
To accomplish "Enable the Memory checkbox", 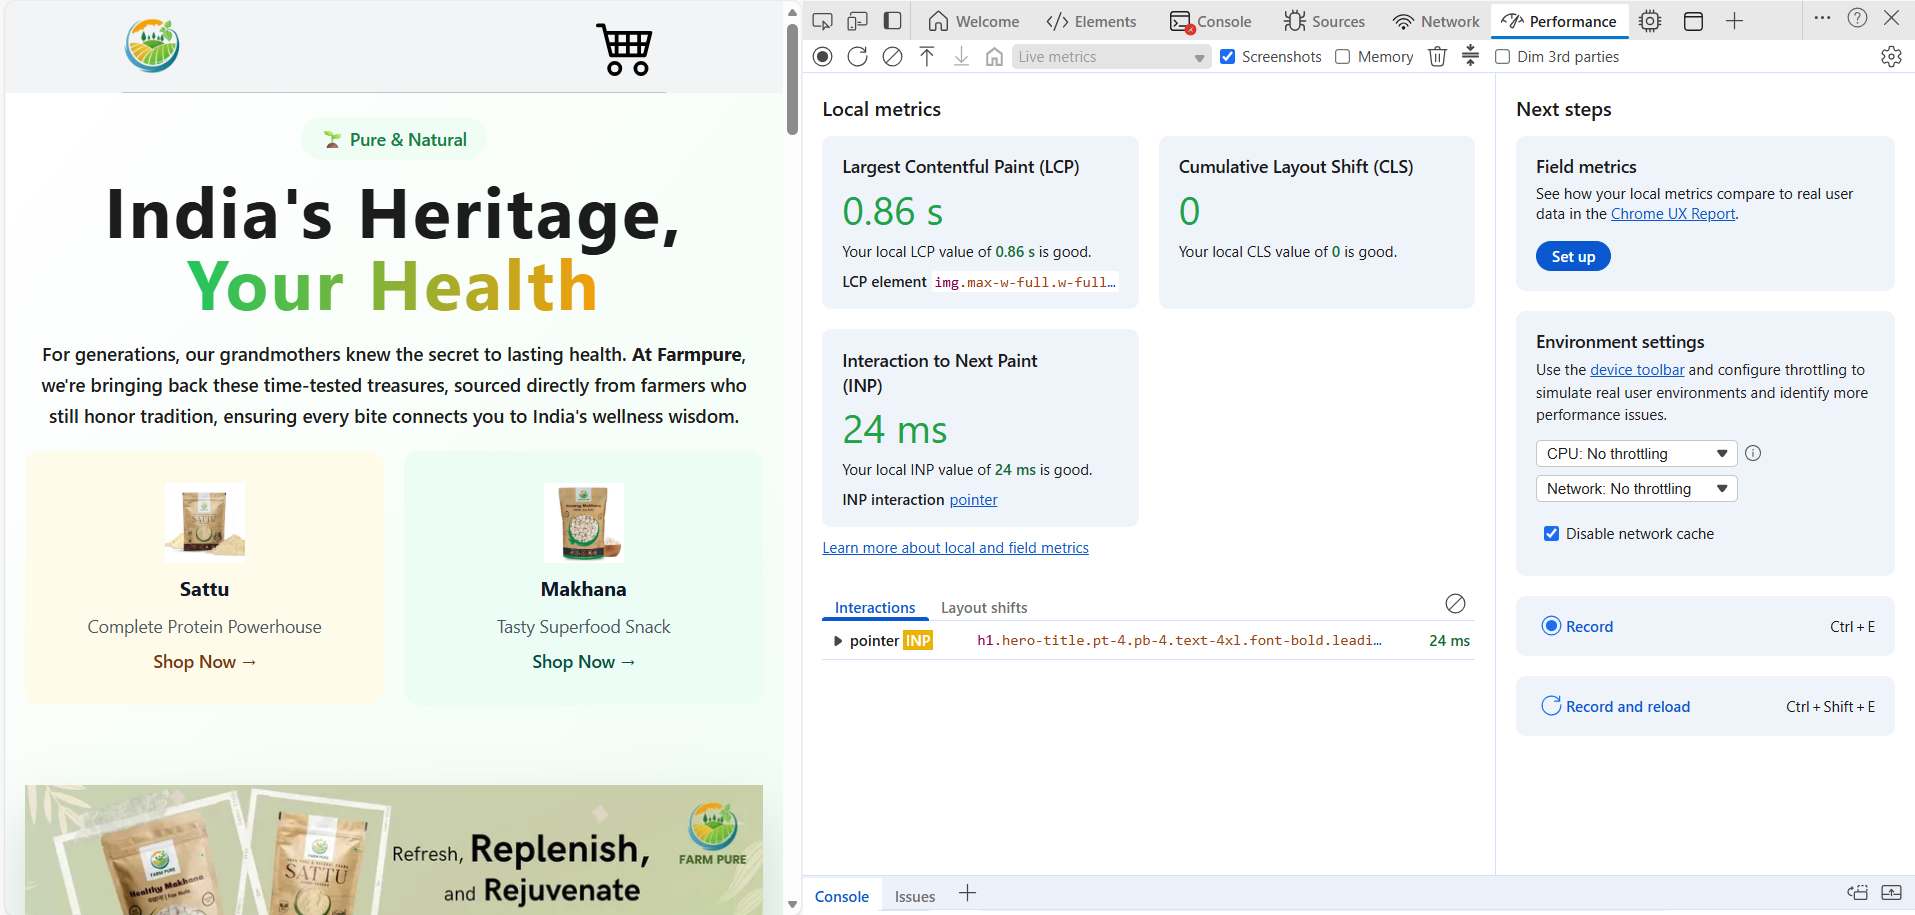I will click(x=1343, y=57).
